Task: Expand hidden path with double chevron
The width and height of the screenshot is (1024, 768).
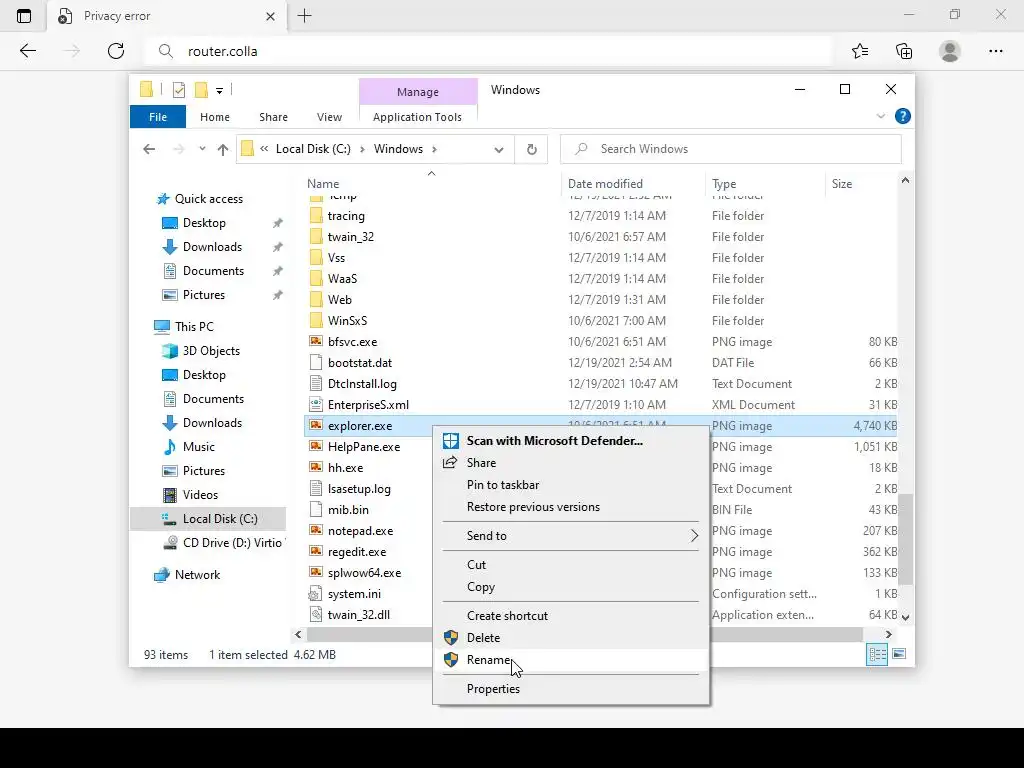Action: coord(264,149)
